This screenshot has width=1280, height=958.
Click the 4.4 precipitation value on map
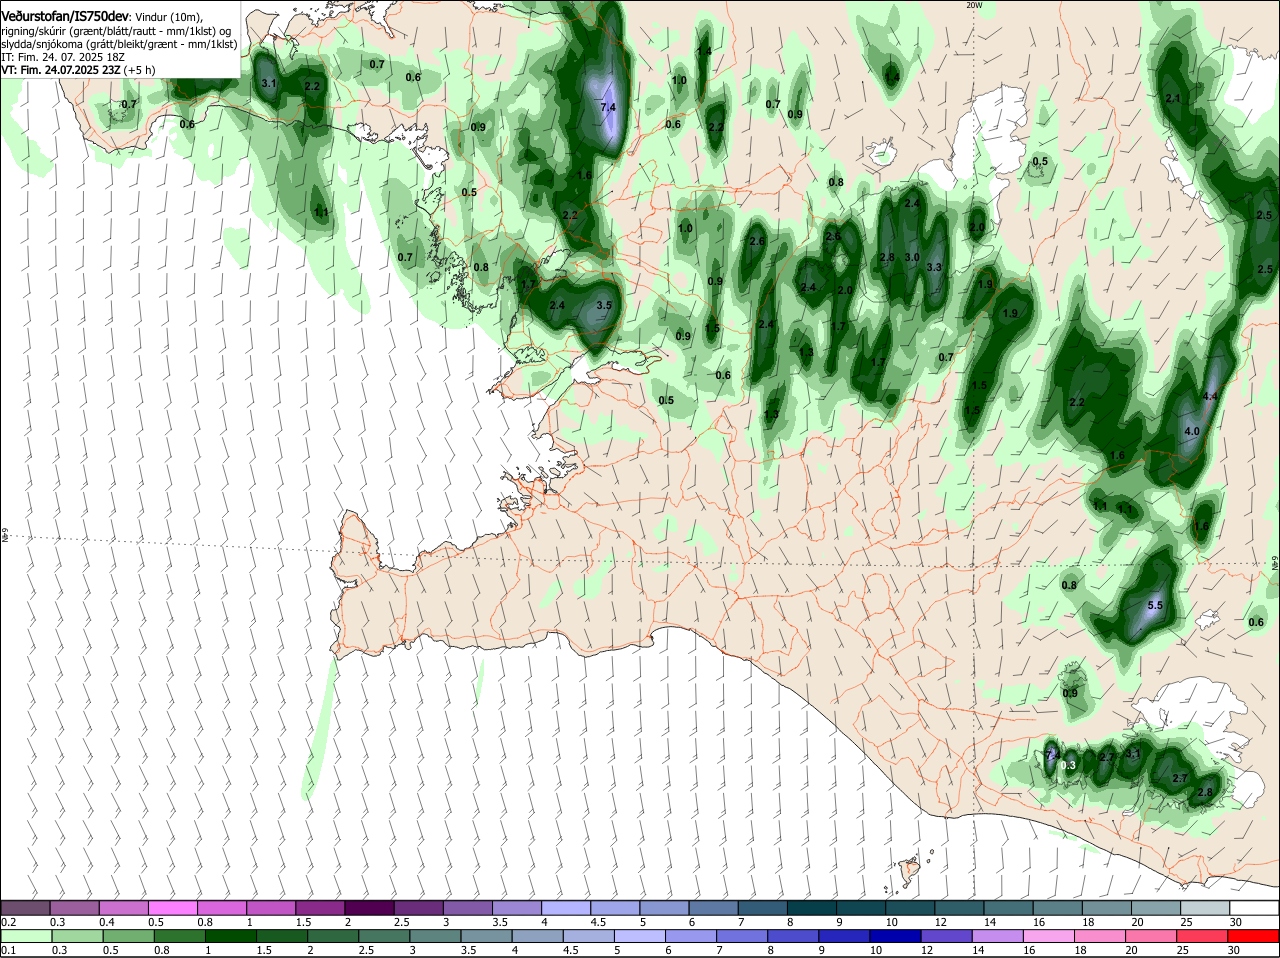coord(1210,397)
